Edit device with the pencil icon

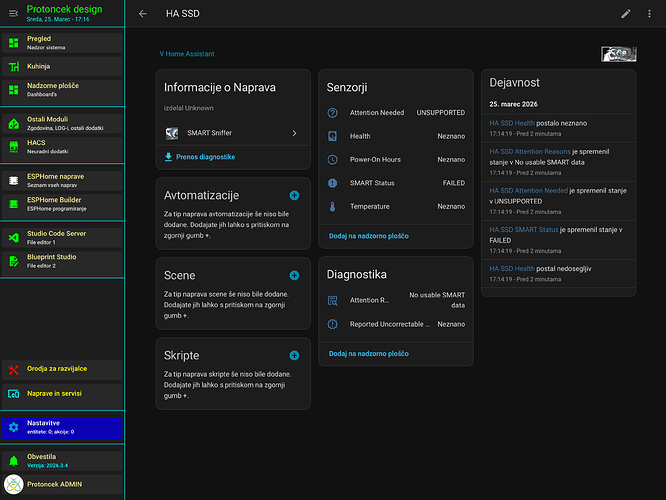click(x=626, y=14)
